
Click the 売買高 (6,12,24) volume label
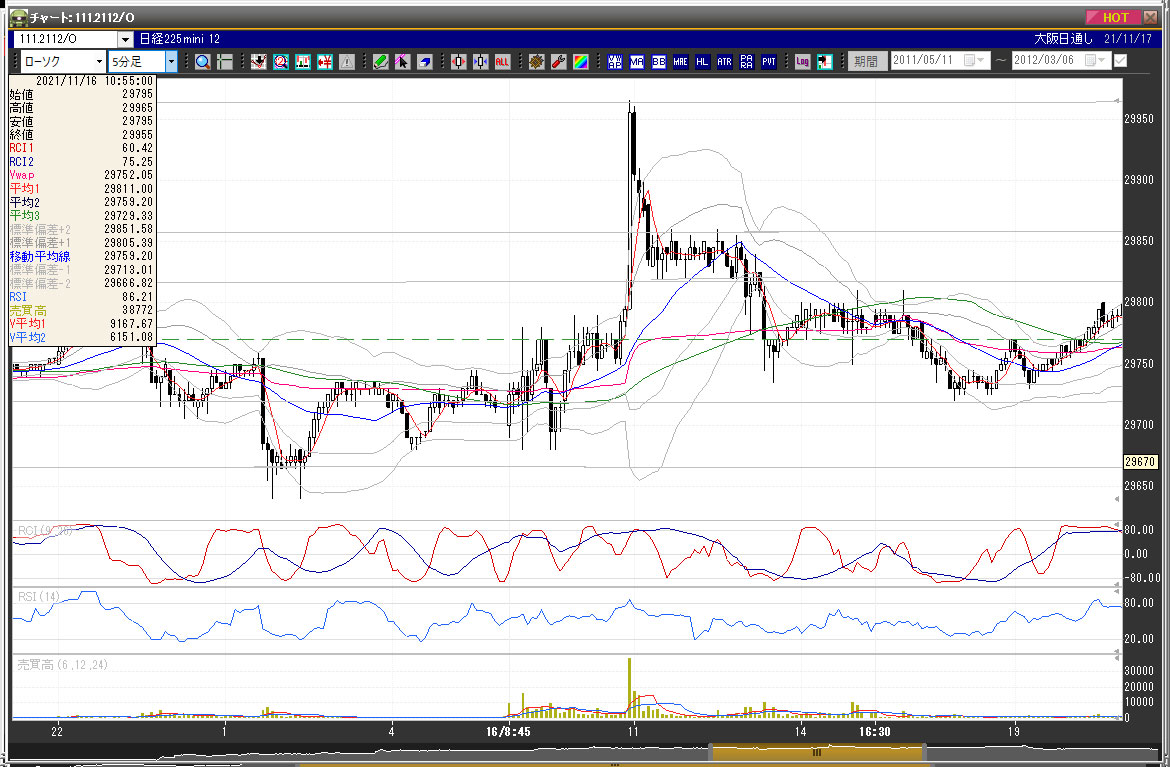click(63, 664)
